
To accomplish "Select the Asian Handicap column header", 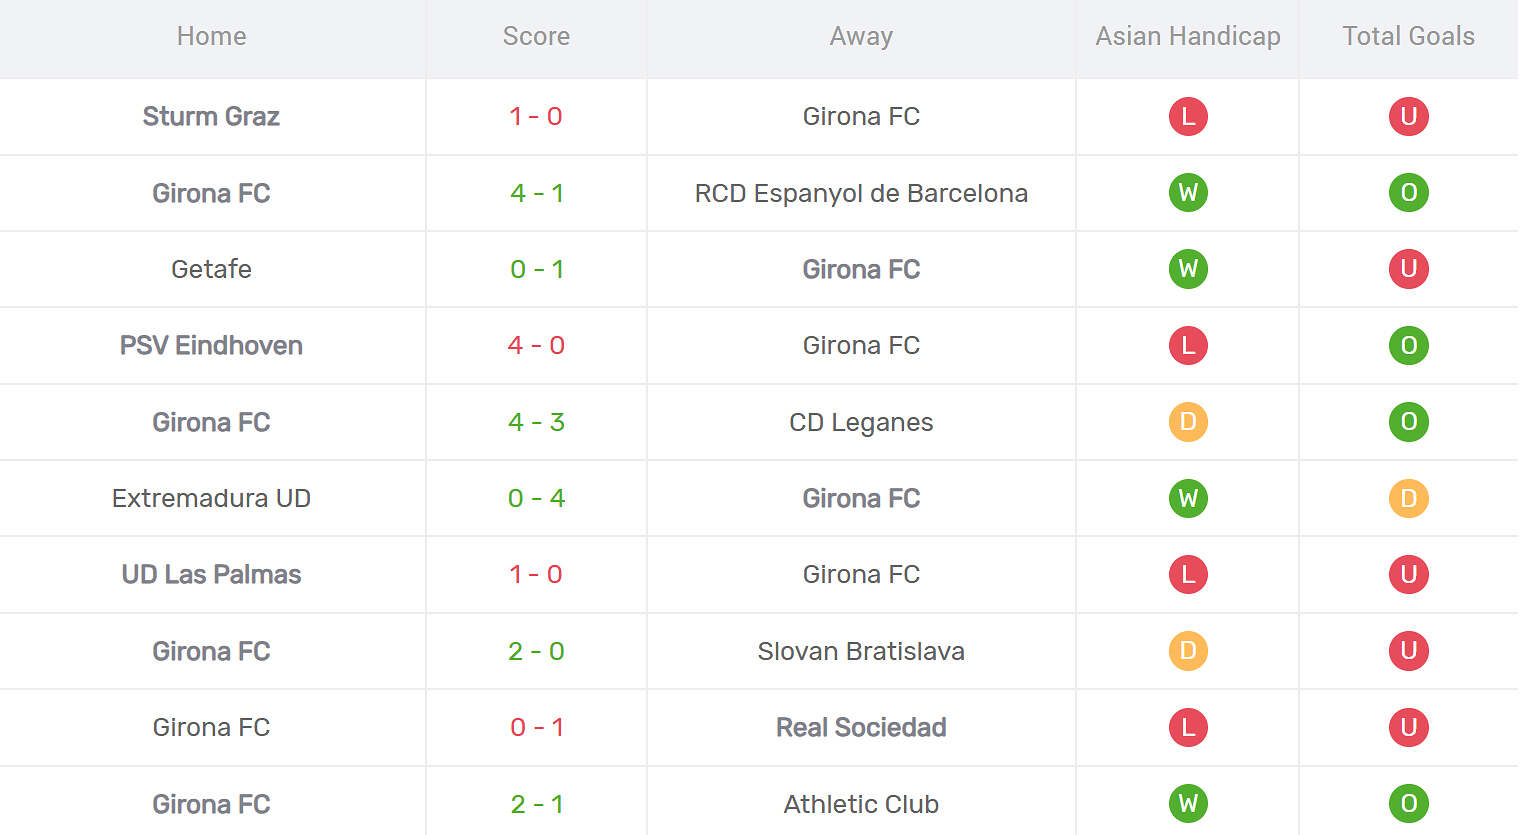I will 1188,36.
